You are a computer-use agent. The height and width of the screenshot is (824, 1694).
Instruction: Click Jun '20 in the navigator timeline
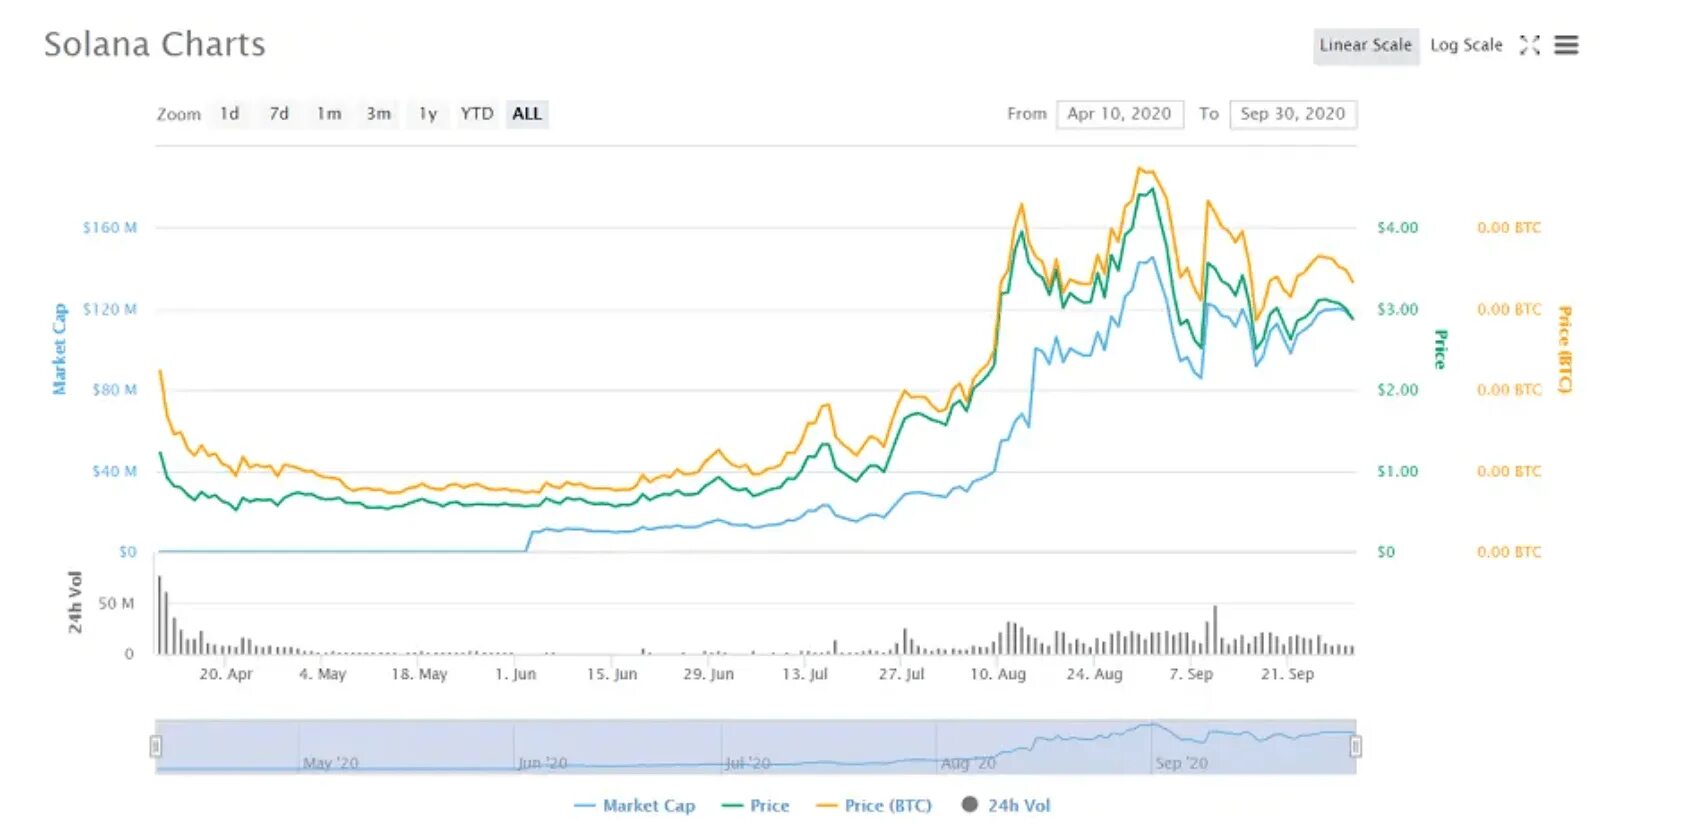point(543,763)
